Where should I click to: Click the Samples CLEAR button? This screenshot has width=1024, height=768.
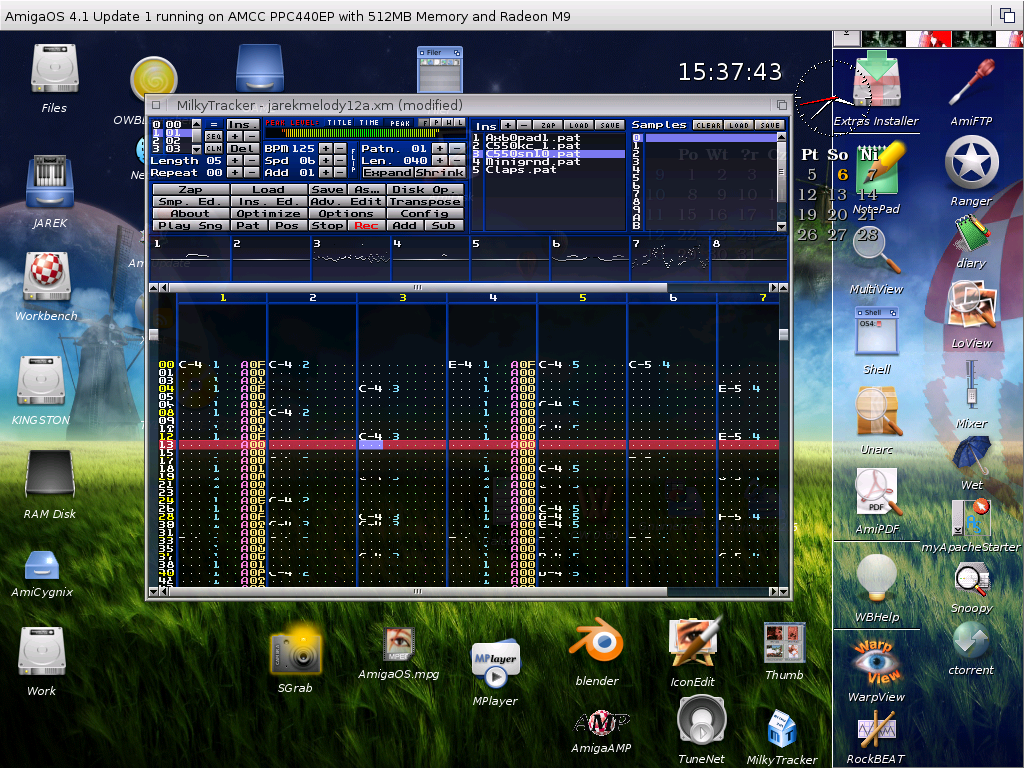point(709,125)
